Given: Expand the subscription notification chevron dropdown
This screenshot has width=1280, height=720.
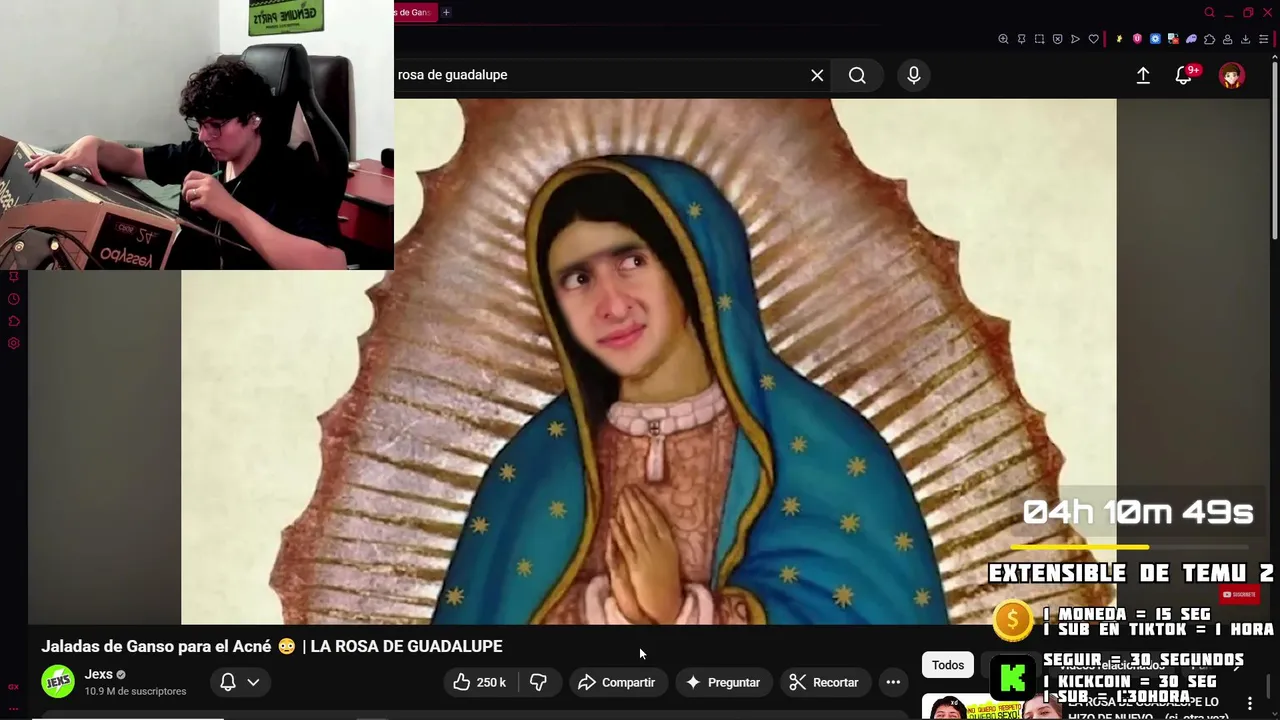Looking at the screenshot, I should (253, 682).
